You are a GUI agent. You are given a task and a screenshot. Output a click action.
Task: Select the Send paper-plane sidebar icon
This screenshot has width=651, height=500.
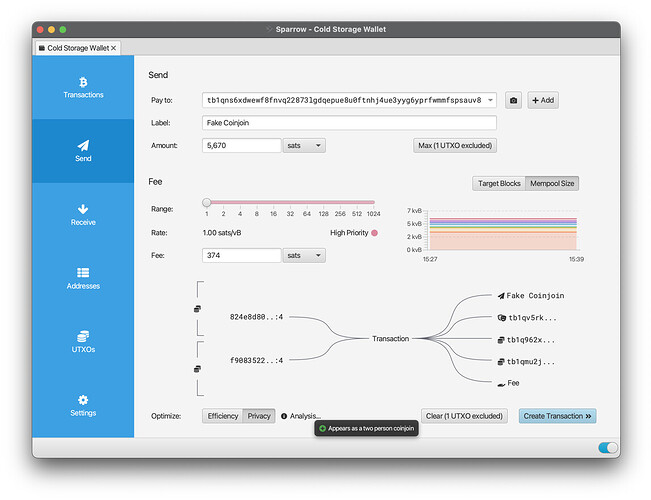83,146
